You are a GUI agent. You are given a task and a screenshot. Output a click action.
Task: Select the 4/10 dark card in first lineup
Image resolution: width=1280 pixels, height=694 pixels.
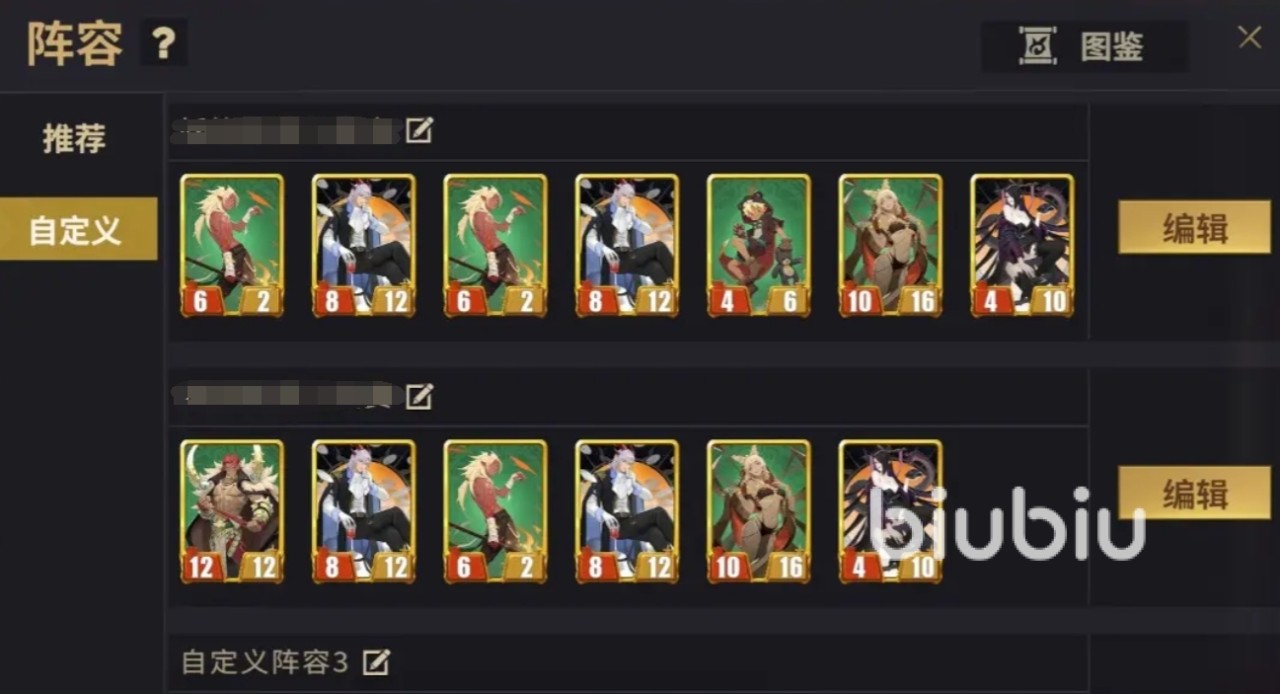click(1023, 246)
